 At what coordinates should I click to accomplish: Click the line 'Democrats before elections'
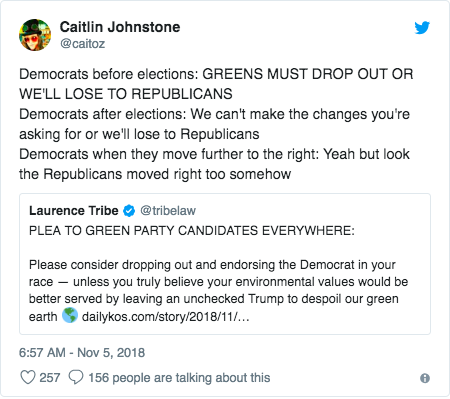point(216,84)
